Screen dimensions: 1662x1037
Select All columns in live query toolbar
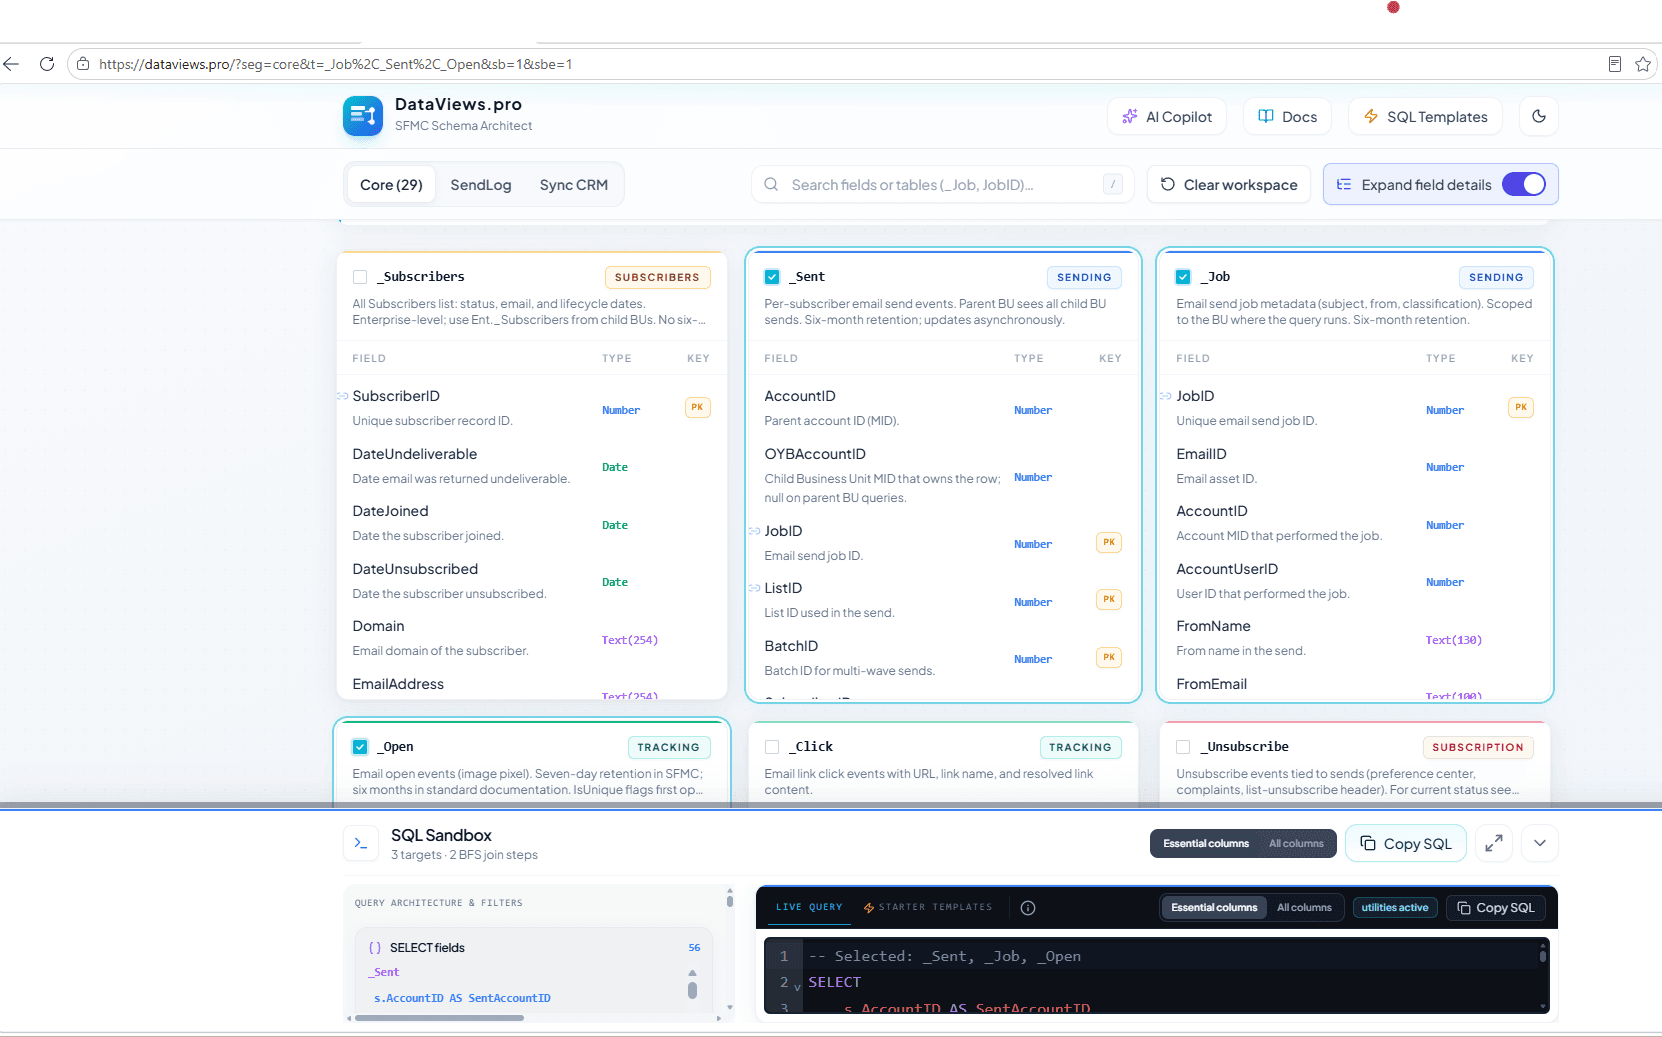[x=1304, y=908]
